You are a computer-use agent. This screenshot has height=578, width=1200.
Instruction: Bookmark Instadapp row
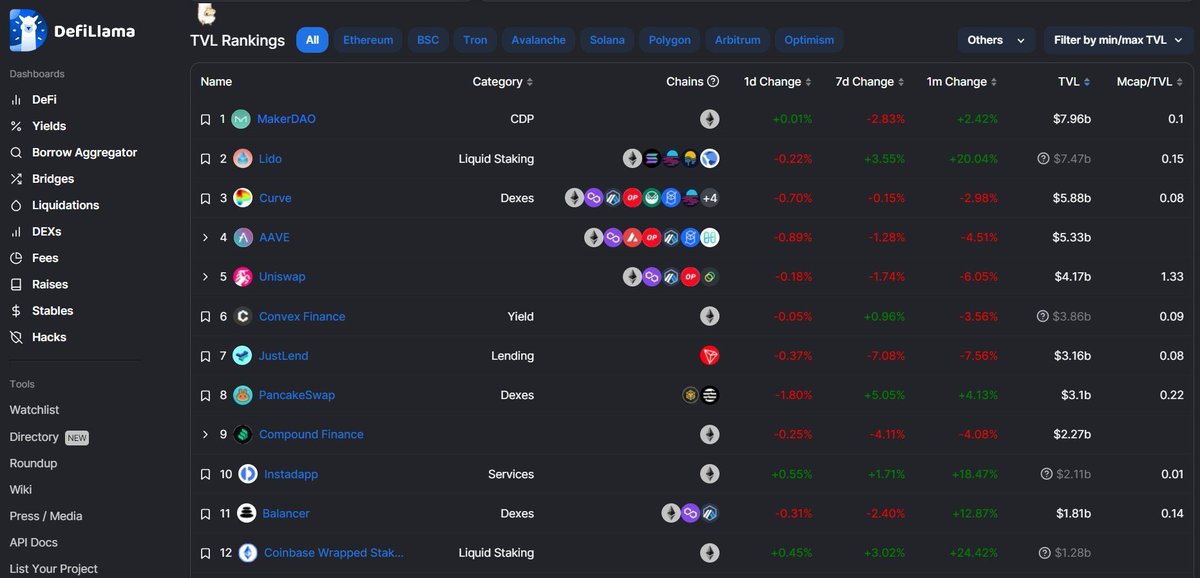[205, 474]
